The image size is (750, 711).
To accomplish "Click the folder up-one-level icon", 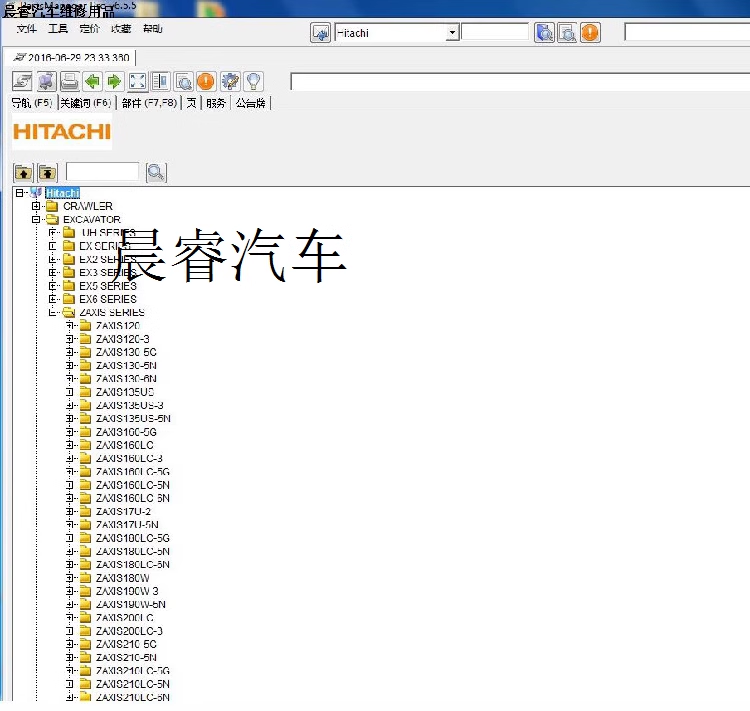I will point(23,172).
